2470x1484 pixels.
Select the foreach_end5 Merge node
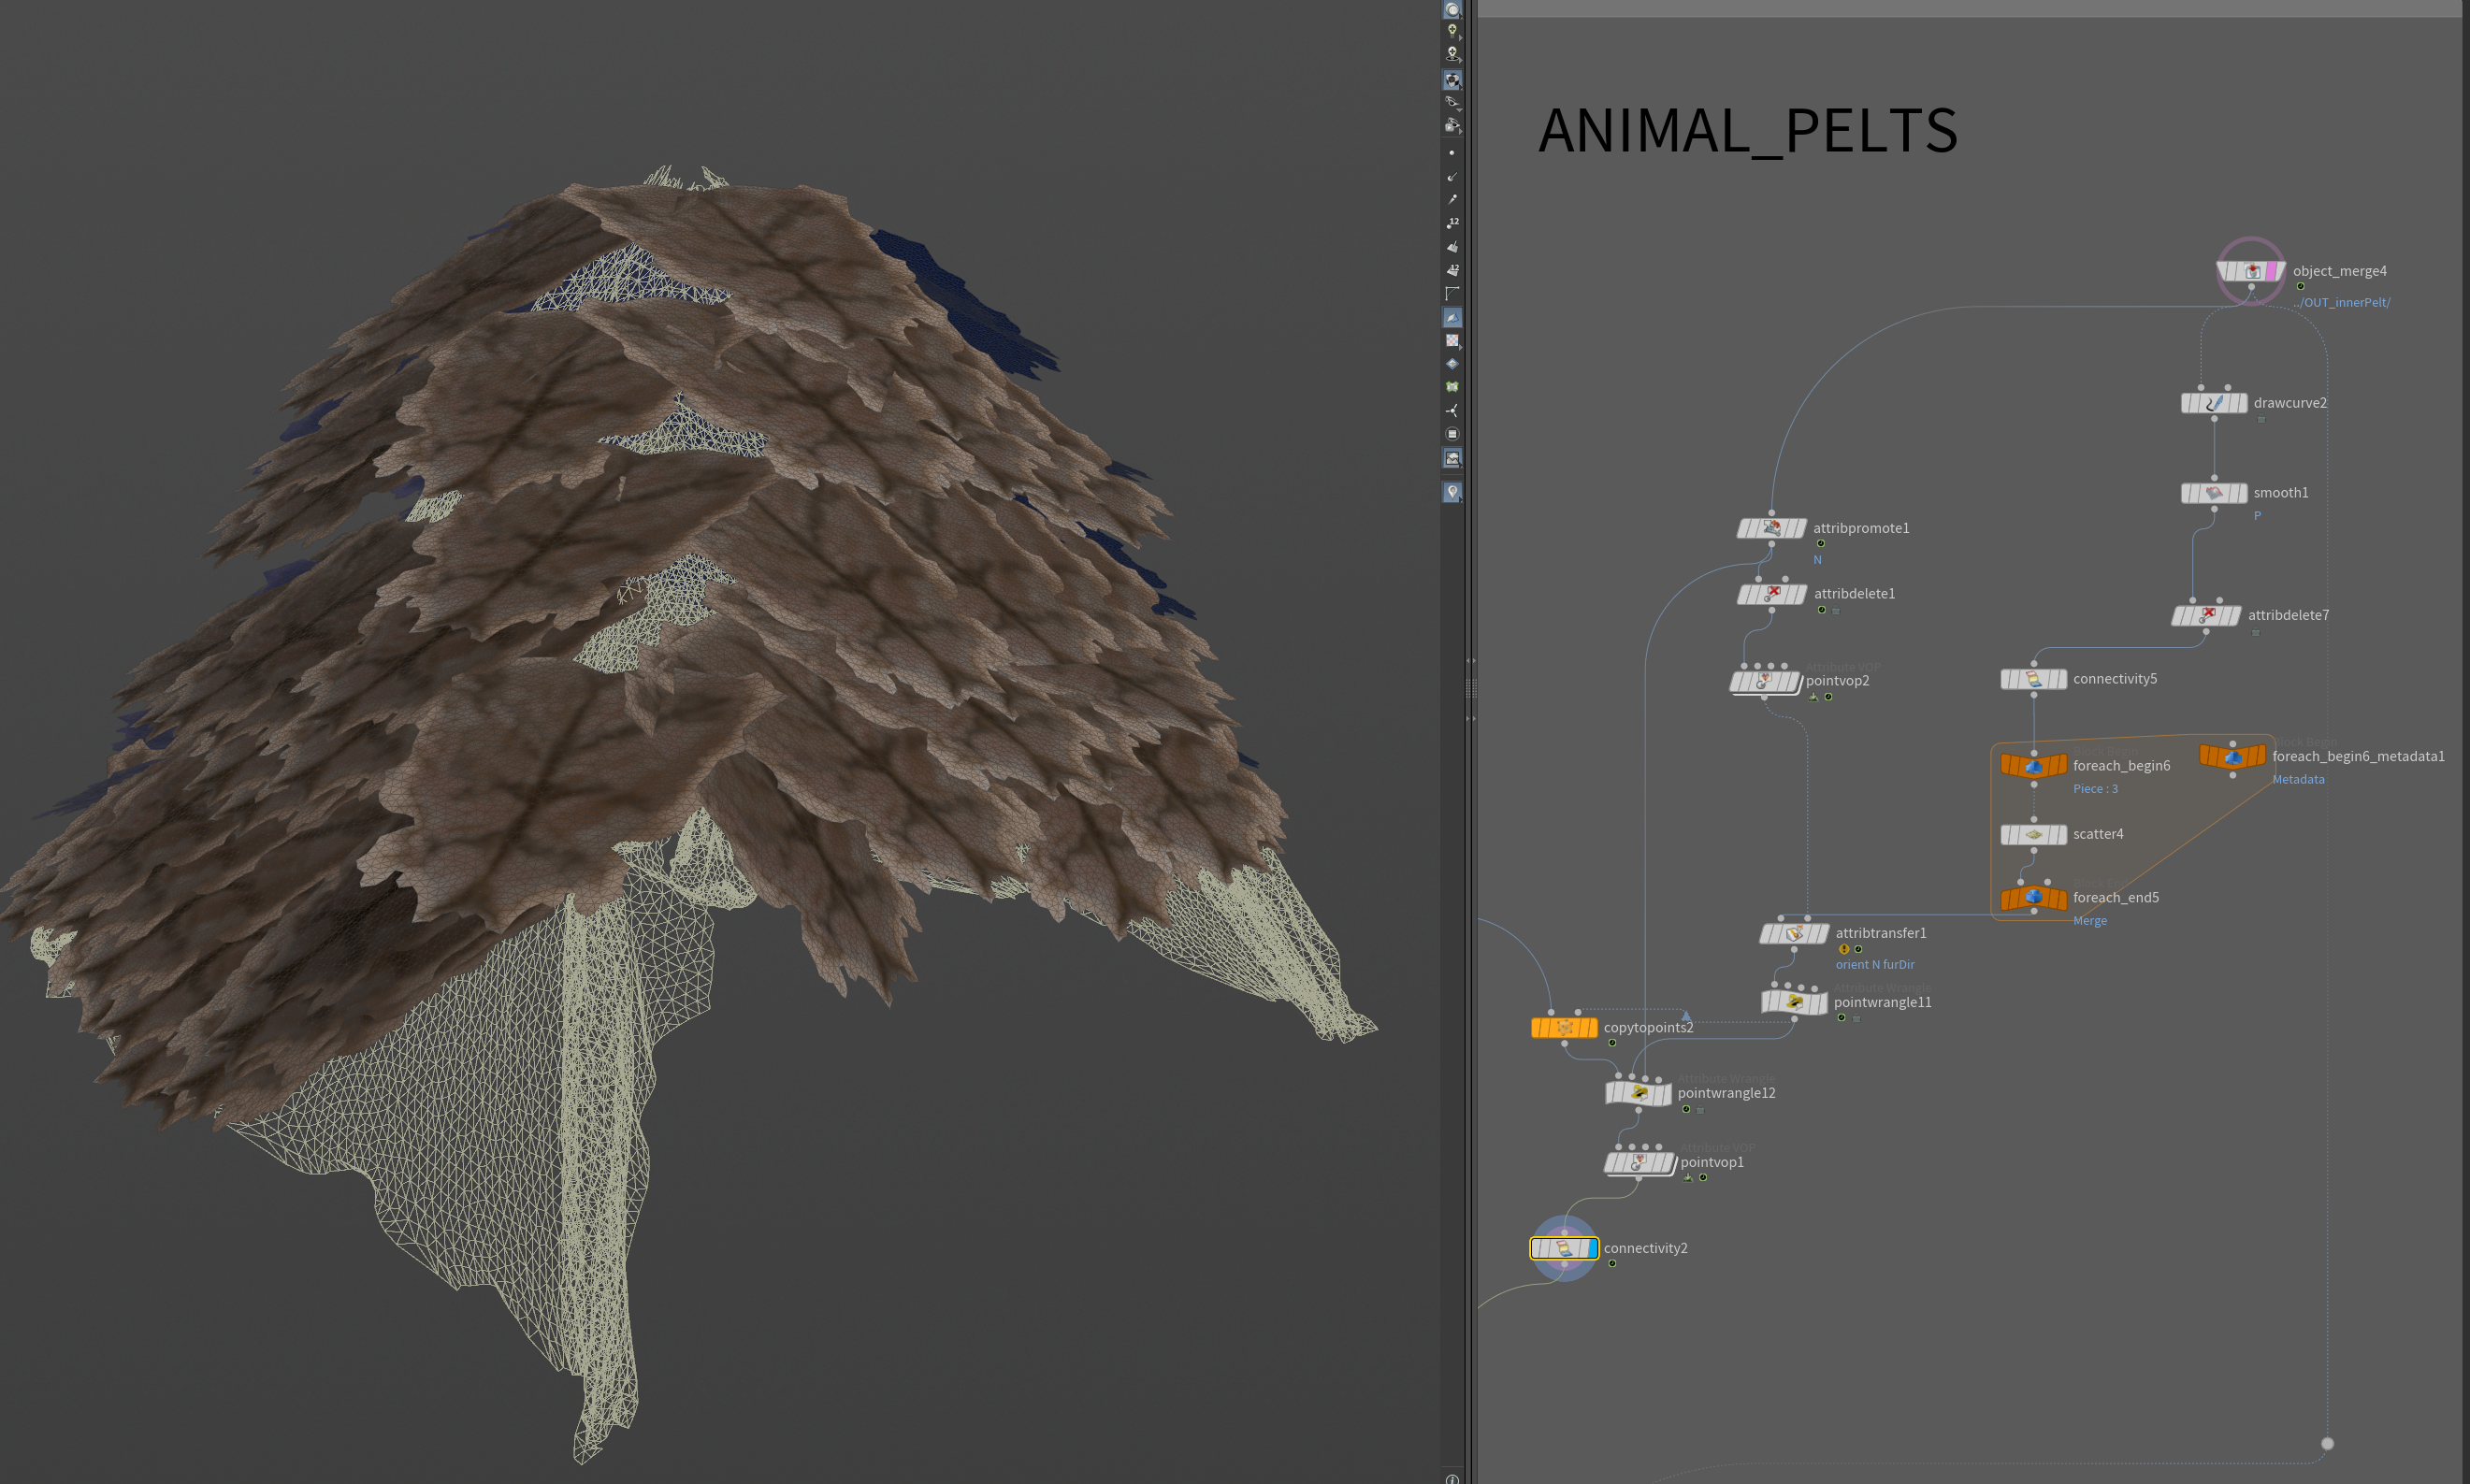point(2033,898)
